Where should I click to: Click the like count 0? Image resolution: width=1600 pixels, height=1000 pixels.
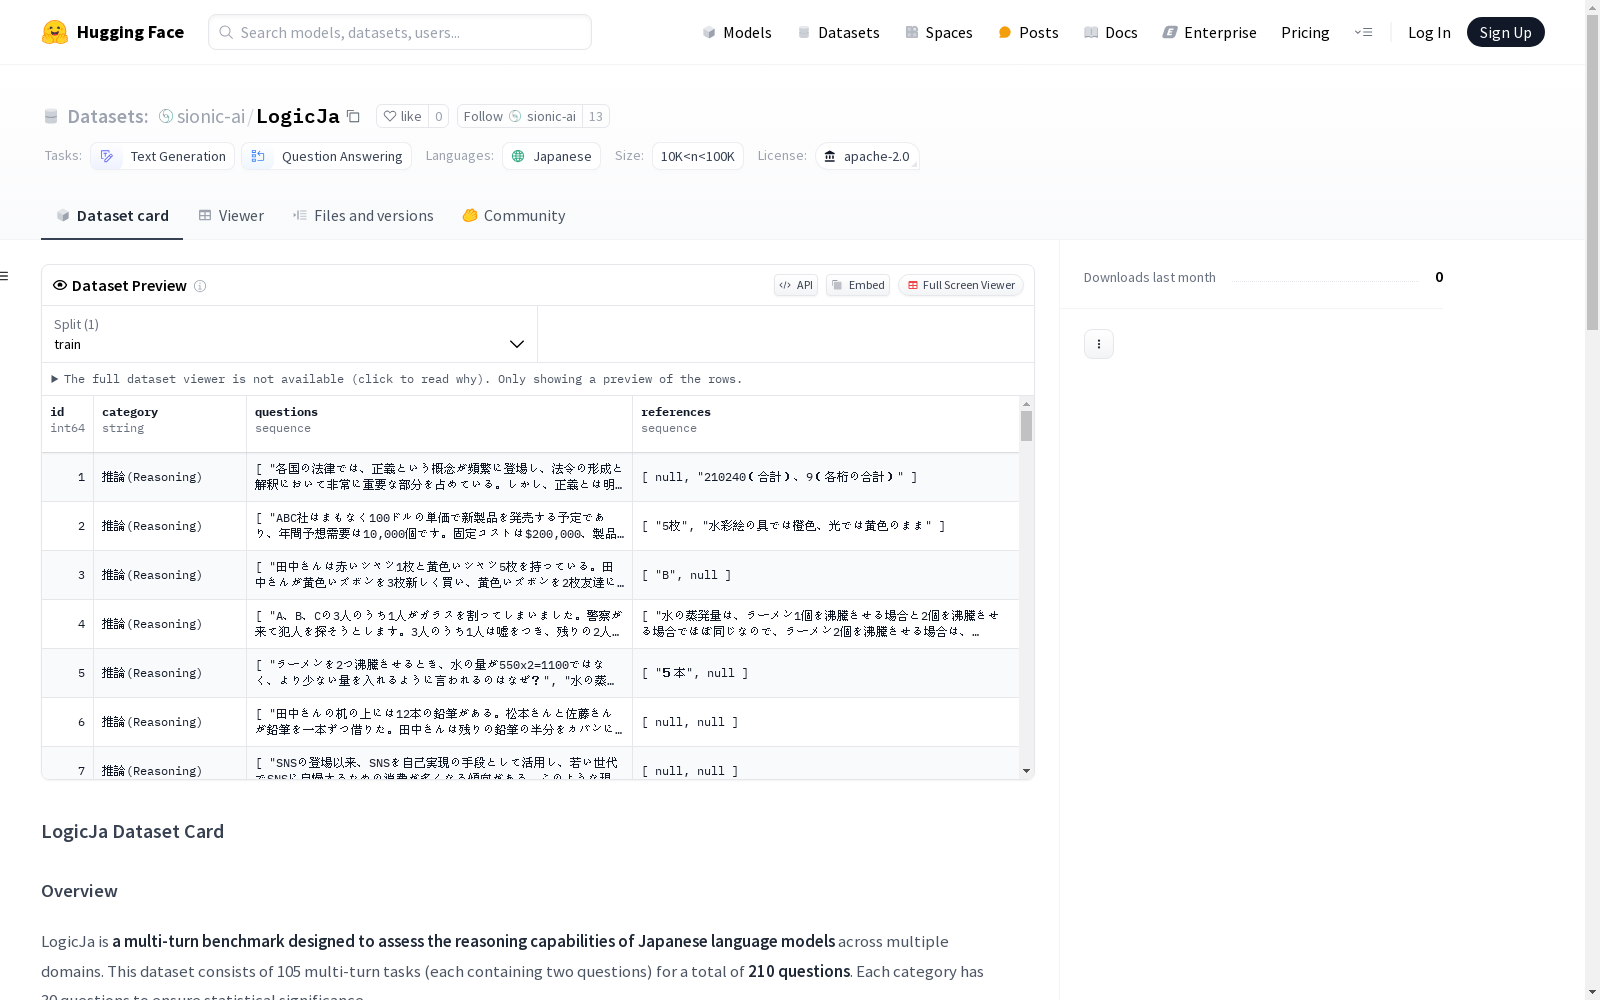coord(438,116)
